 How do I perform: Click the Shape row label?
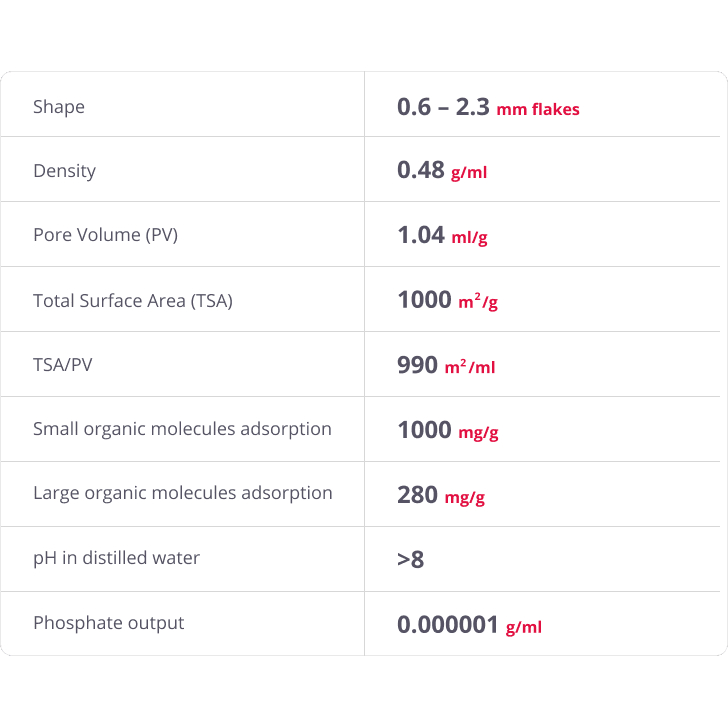point(59,107)
